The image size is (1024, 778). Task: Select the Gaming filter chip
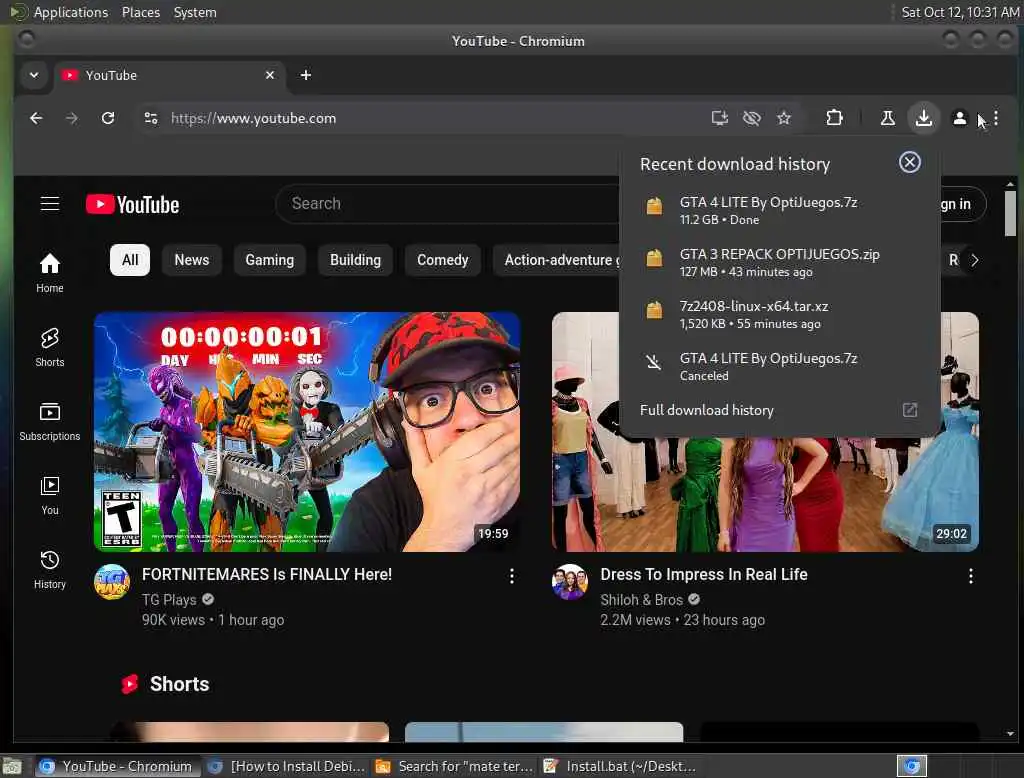270,260
